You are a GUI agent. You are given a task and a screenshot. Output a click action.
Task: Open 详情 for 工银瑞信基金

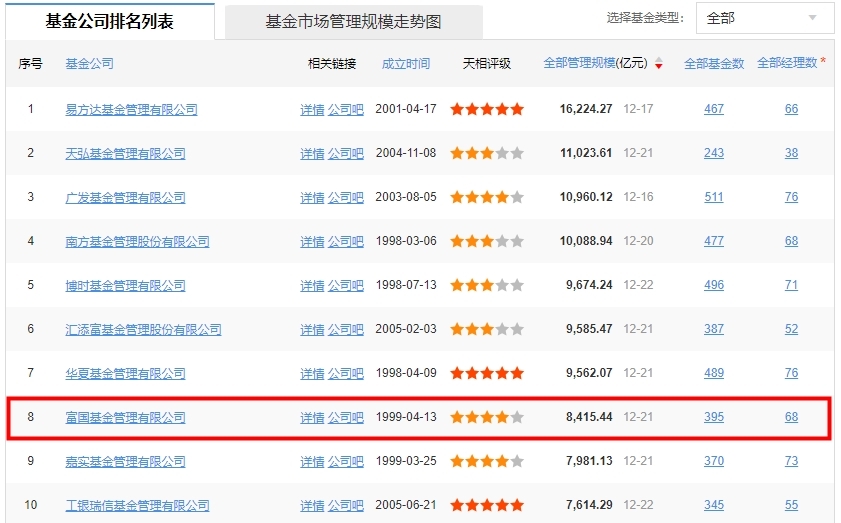(x=312, y=505)
